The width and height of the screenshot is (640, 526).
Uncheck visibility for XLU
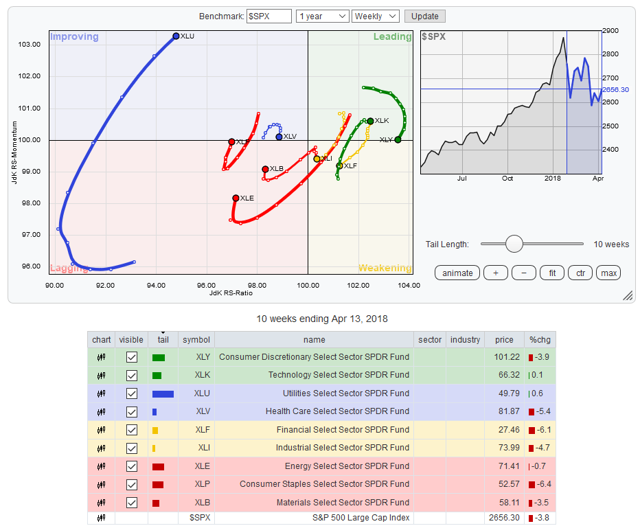coord(131,394)
